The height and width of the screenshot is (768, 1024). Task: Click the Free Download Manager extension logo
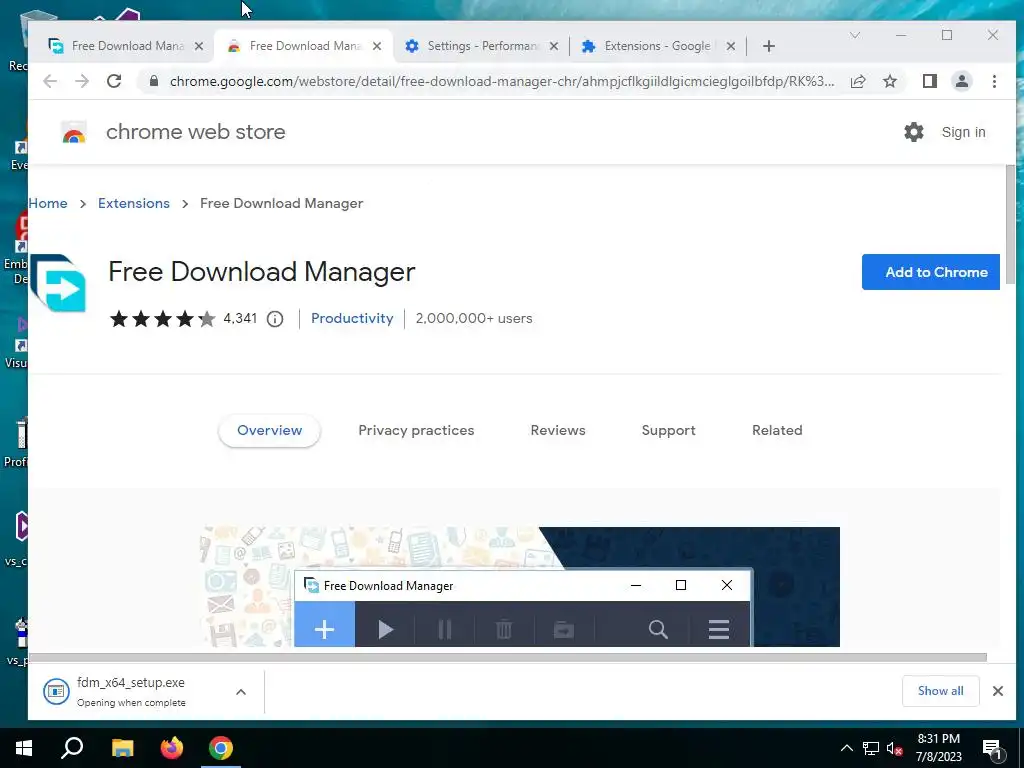pos(58,283)
